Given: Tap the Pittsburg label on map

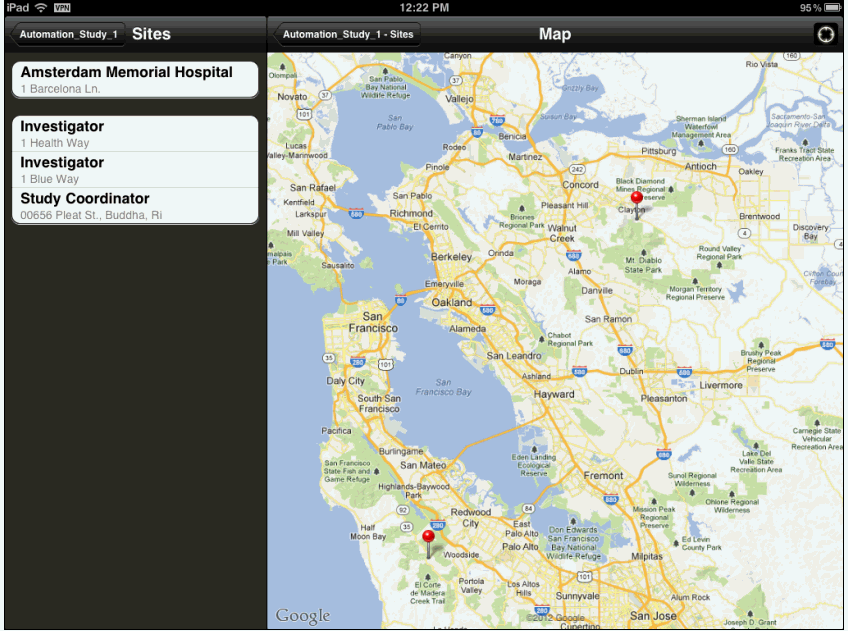Looking at the screenshot, I should (659, 151).
